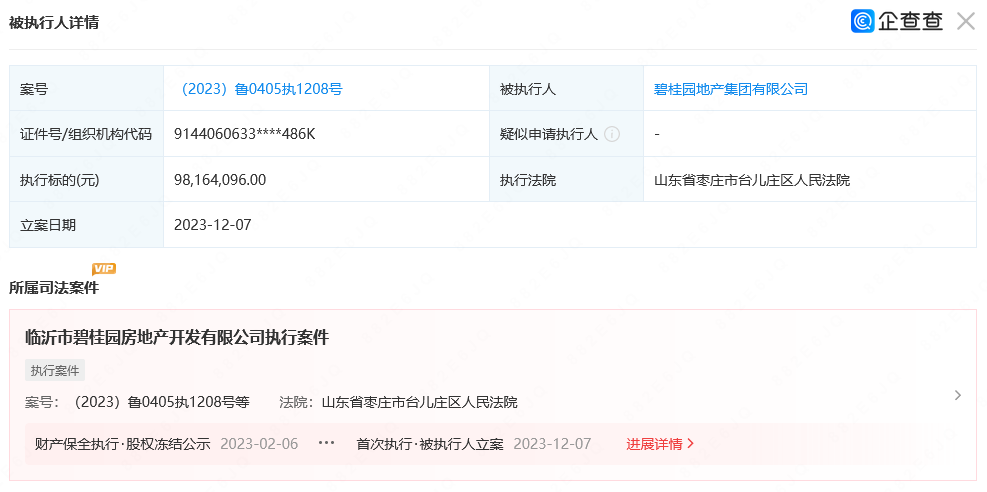
Task: Click the 案号 label in card: (2023)鲁0405执1208号等
Action: click(x=137, y=402)
